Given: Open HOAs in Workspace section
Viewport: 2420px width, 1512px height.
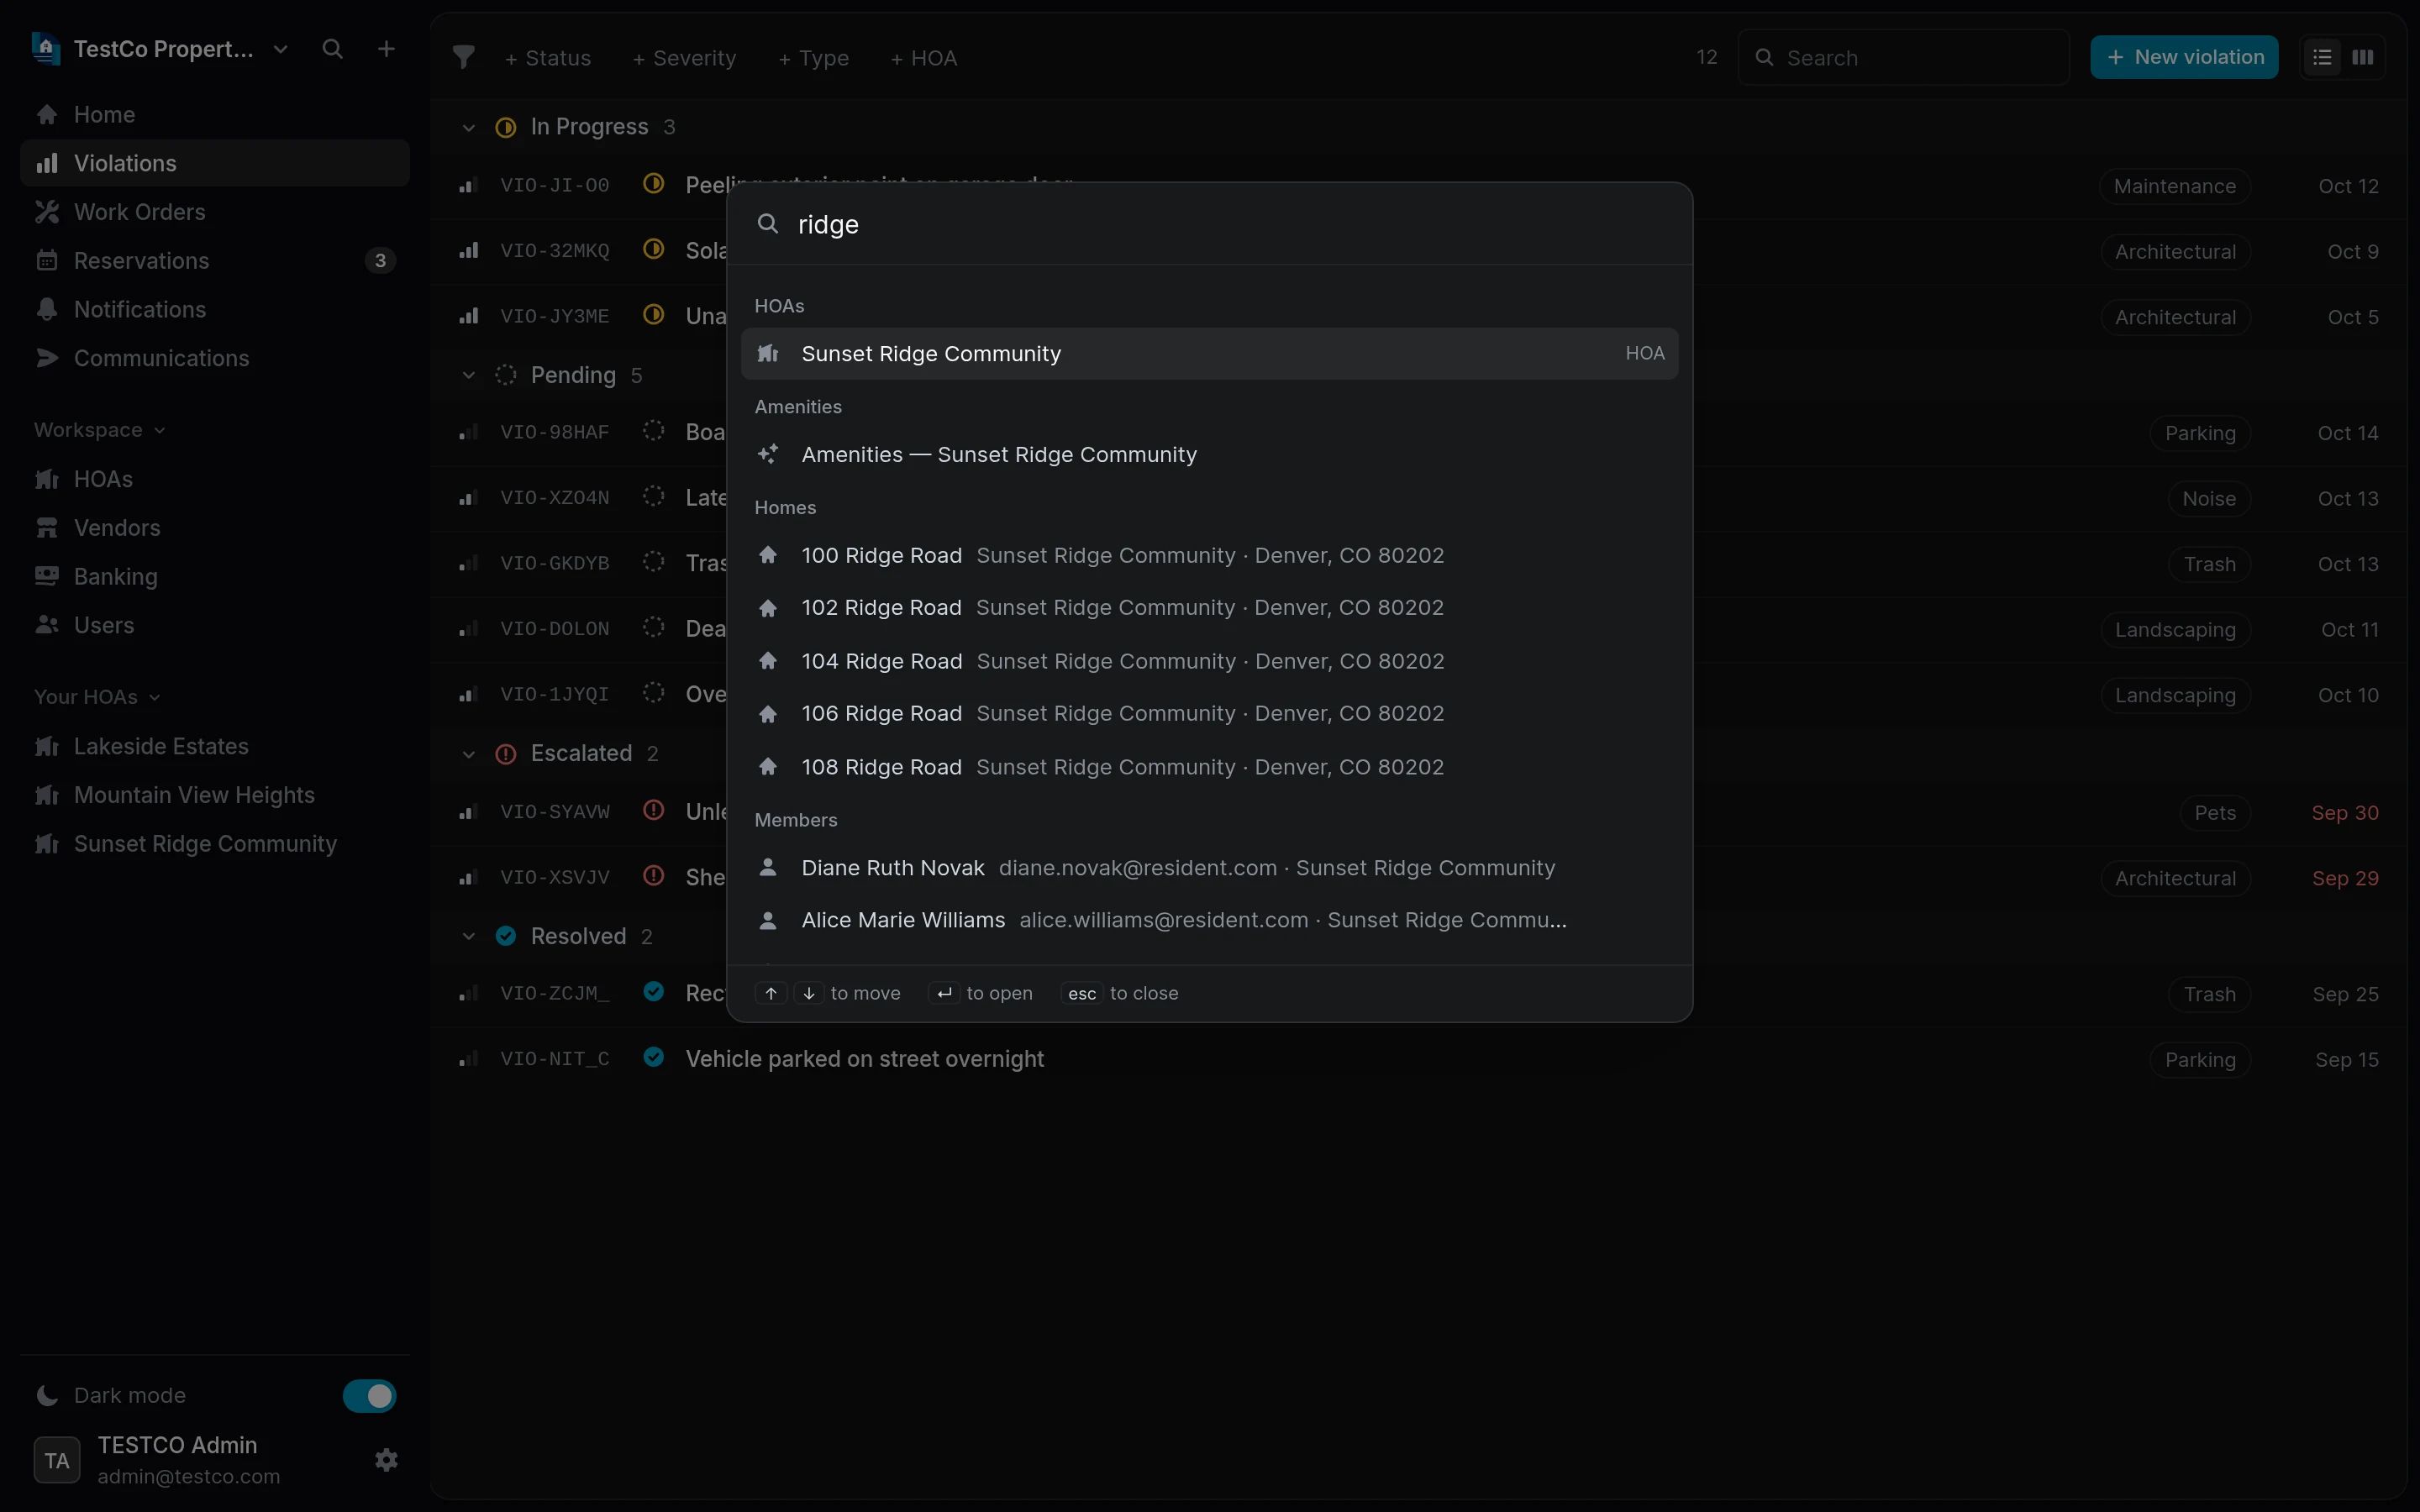Looking at the screenshot, I should (x=215, y=479).
